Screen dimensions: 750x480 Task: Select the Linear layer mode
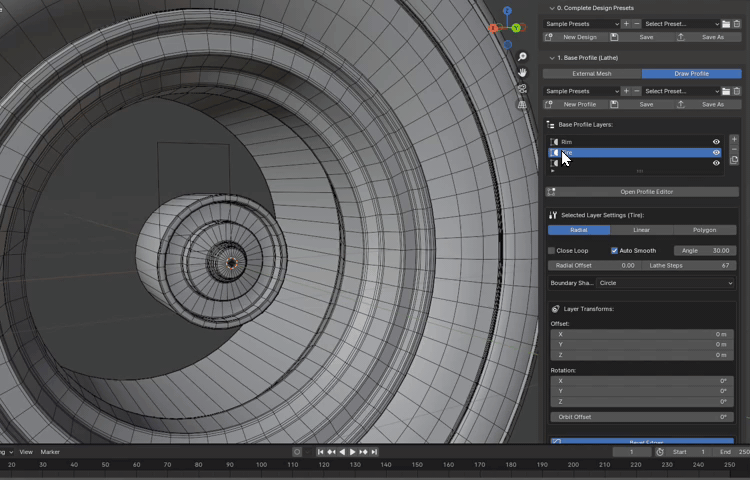641,230
